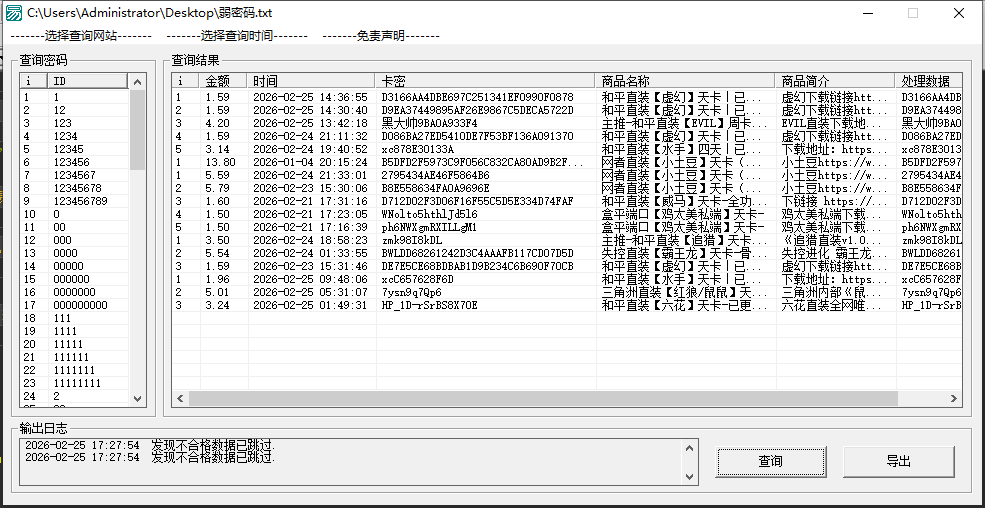
Task: Click the first log entry line
Action: [x=150, y=445]
